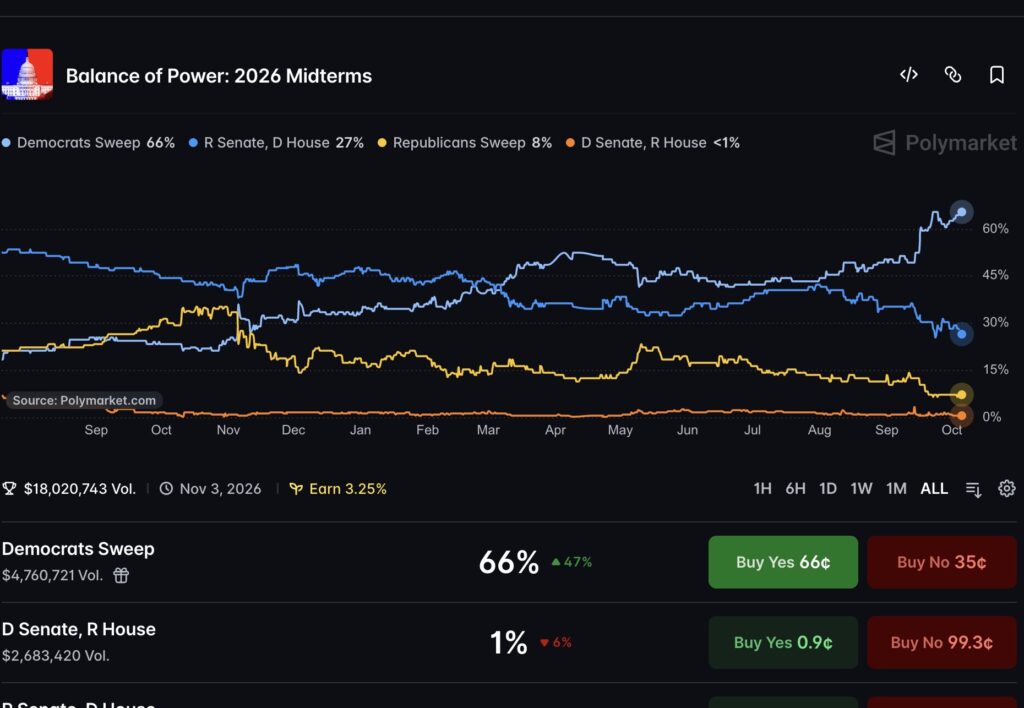Screen dimensions: 1024x708
Task: Click gift icon under Democrats Sweep
Action: [x=121, y=575]
